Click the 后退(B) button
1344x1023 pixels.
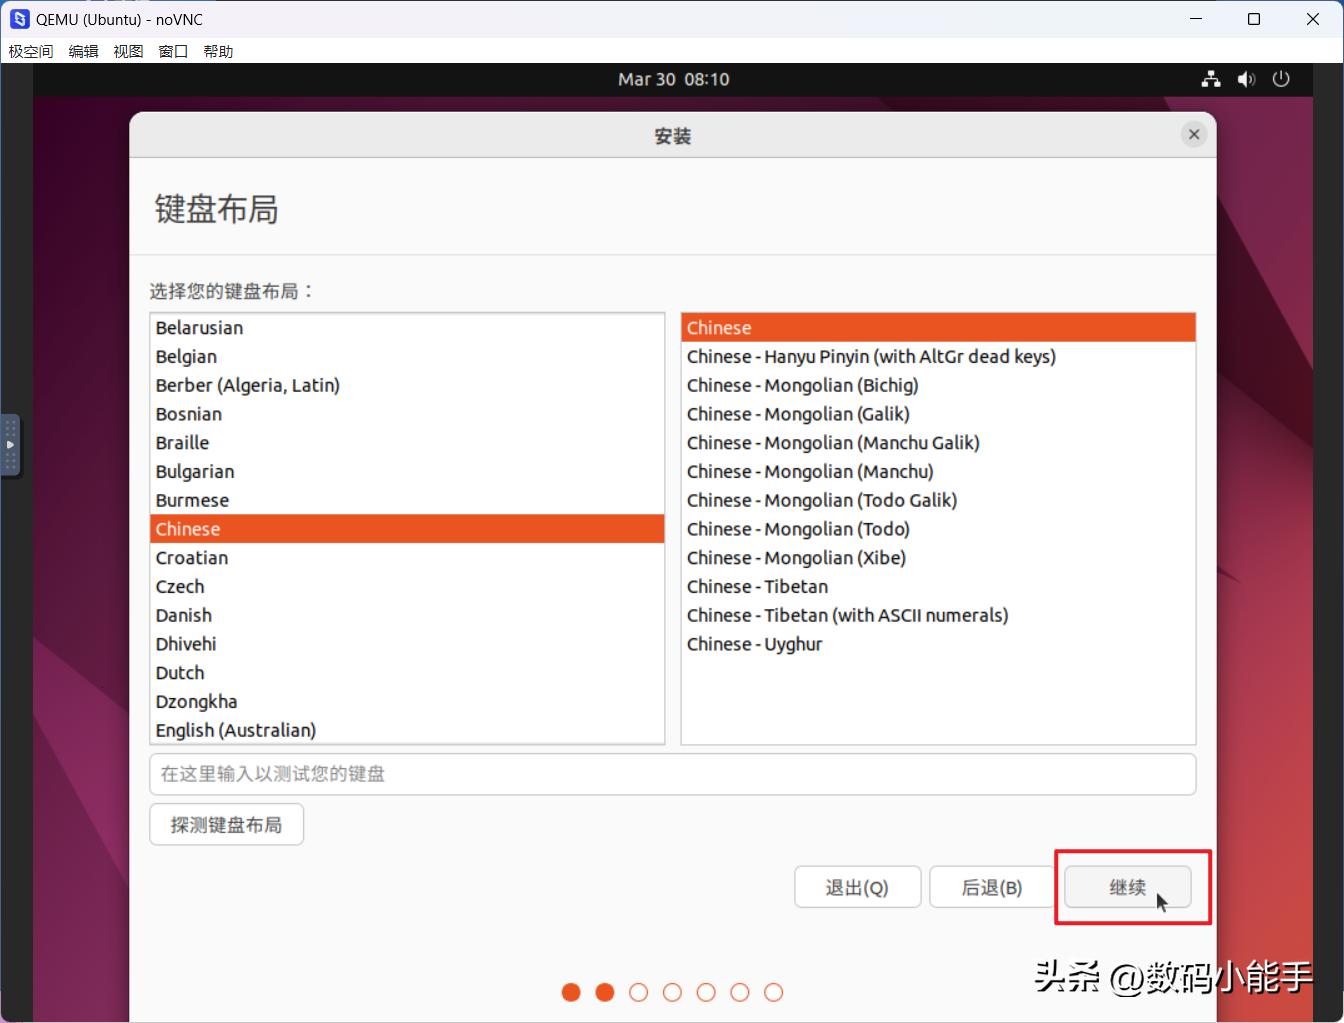(992, 887)
